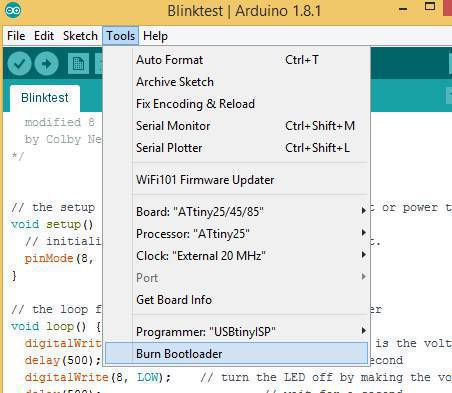This screenshot has width=452, height=393.
Task: Click the "pinMode(8," code line
Action: point(59,258)
